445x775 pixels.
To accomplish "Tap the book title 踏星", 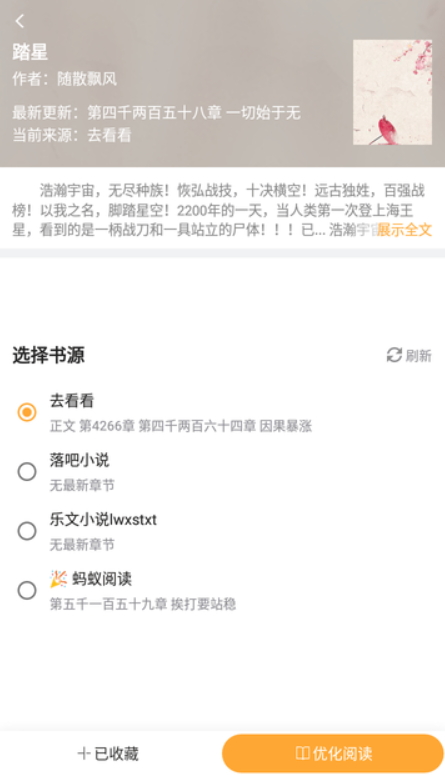I will click(x=30, y=52).
